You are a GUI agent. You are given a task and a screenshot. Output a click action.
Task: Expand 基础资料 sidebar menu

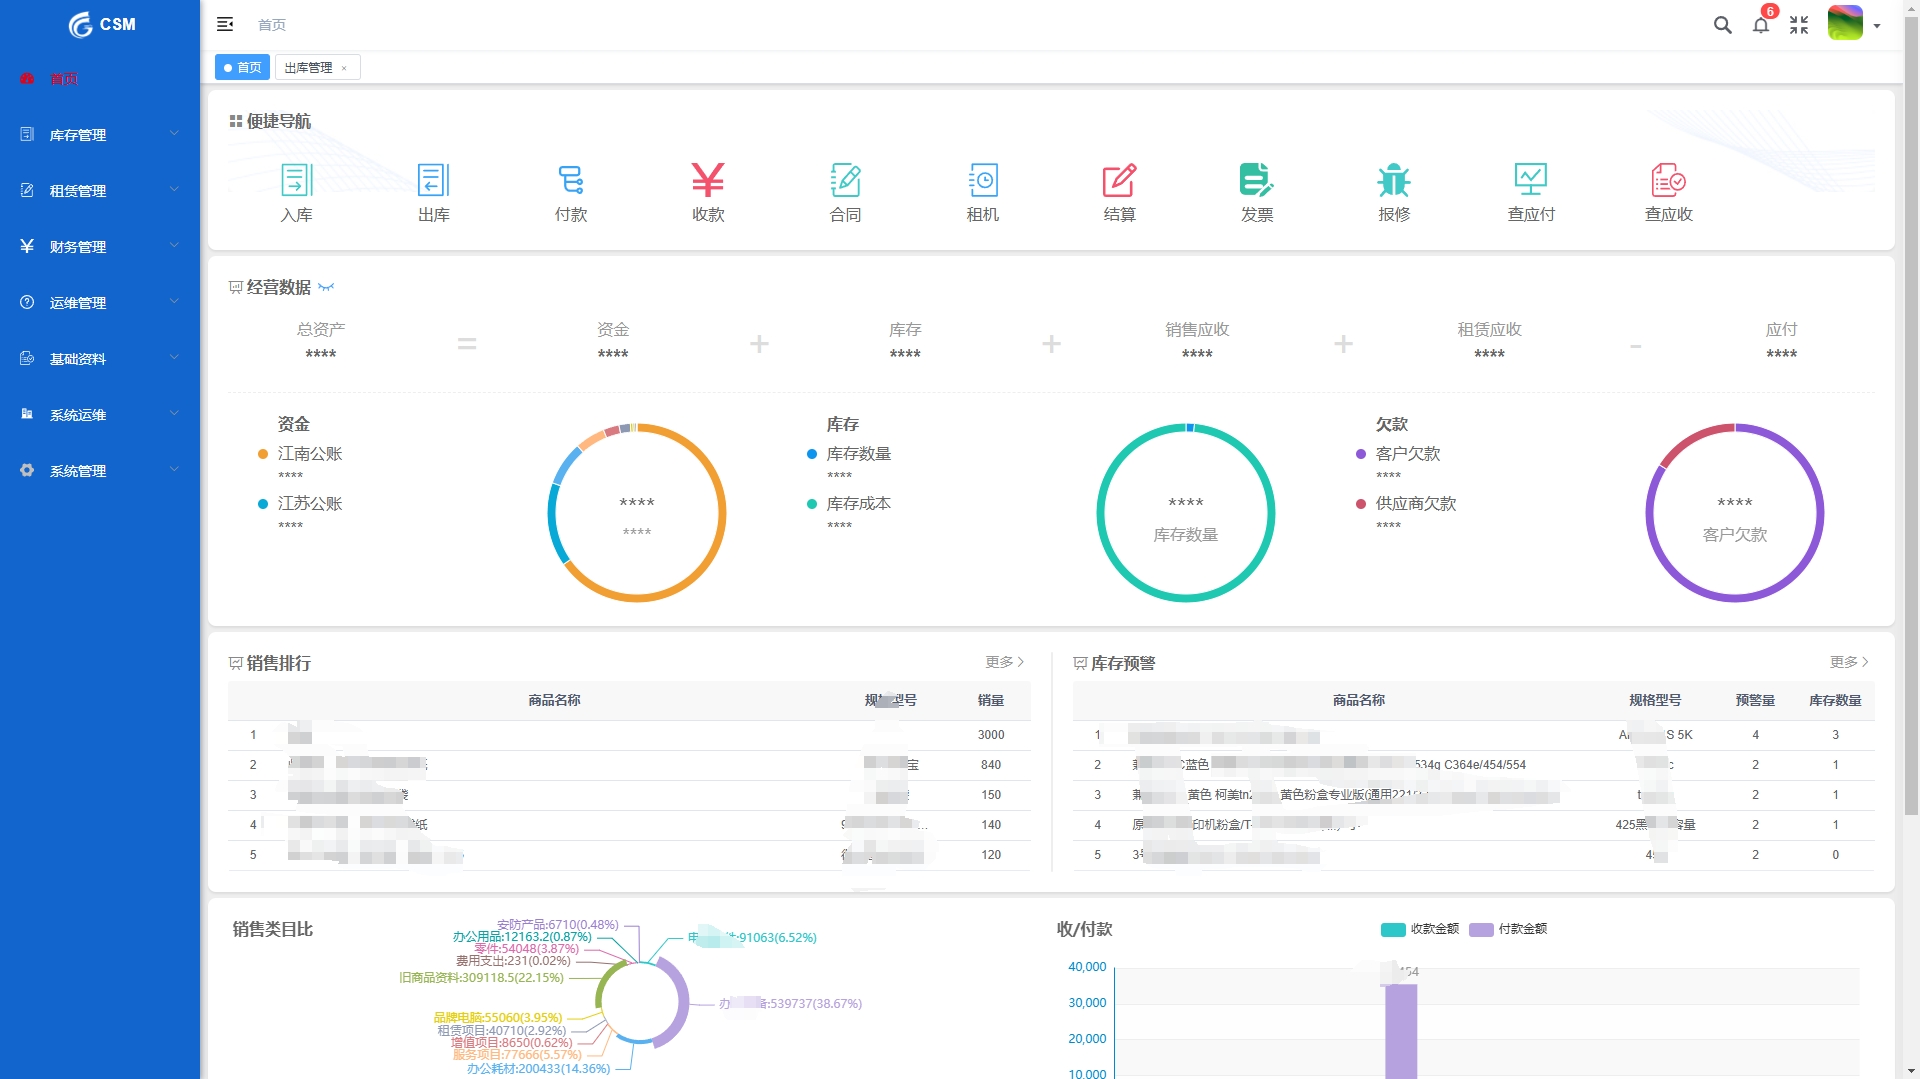click(x=100, y=358)
